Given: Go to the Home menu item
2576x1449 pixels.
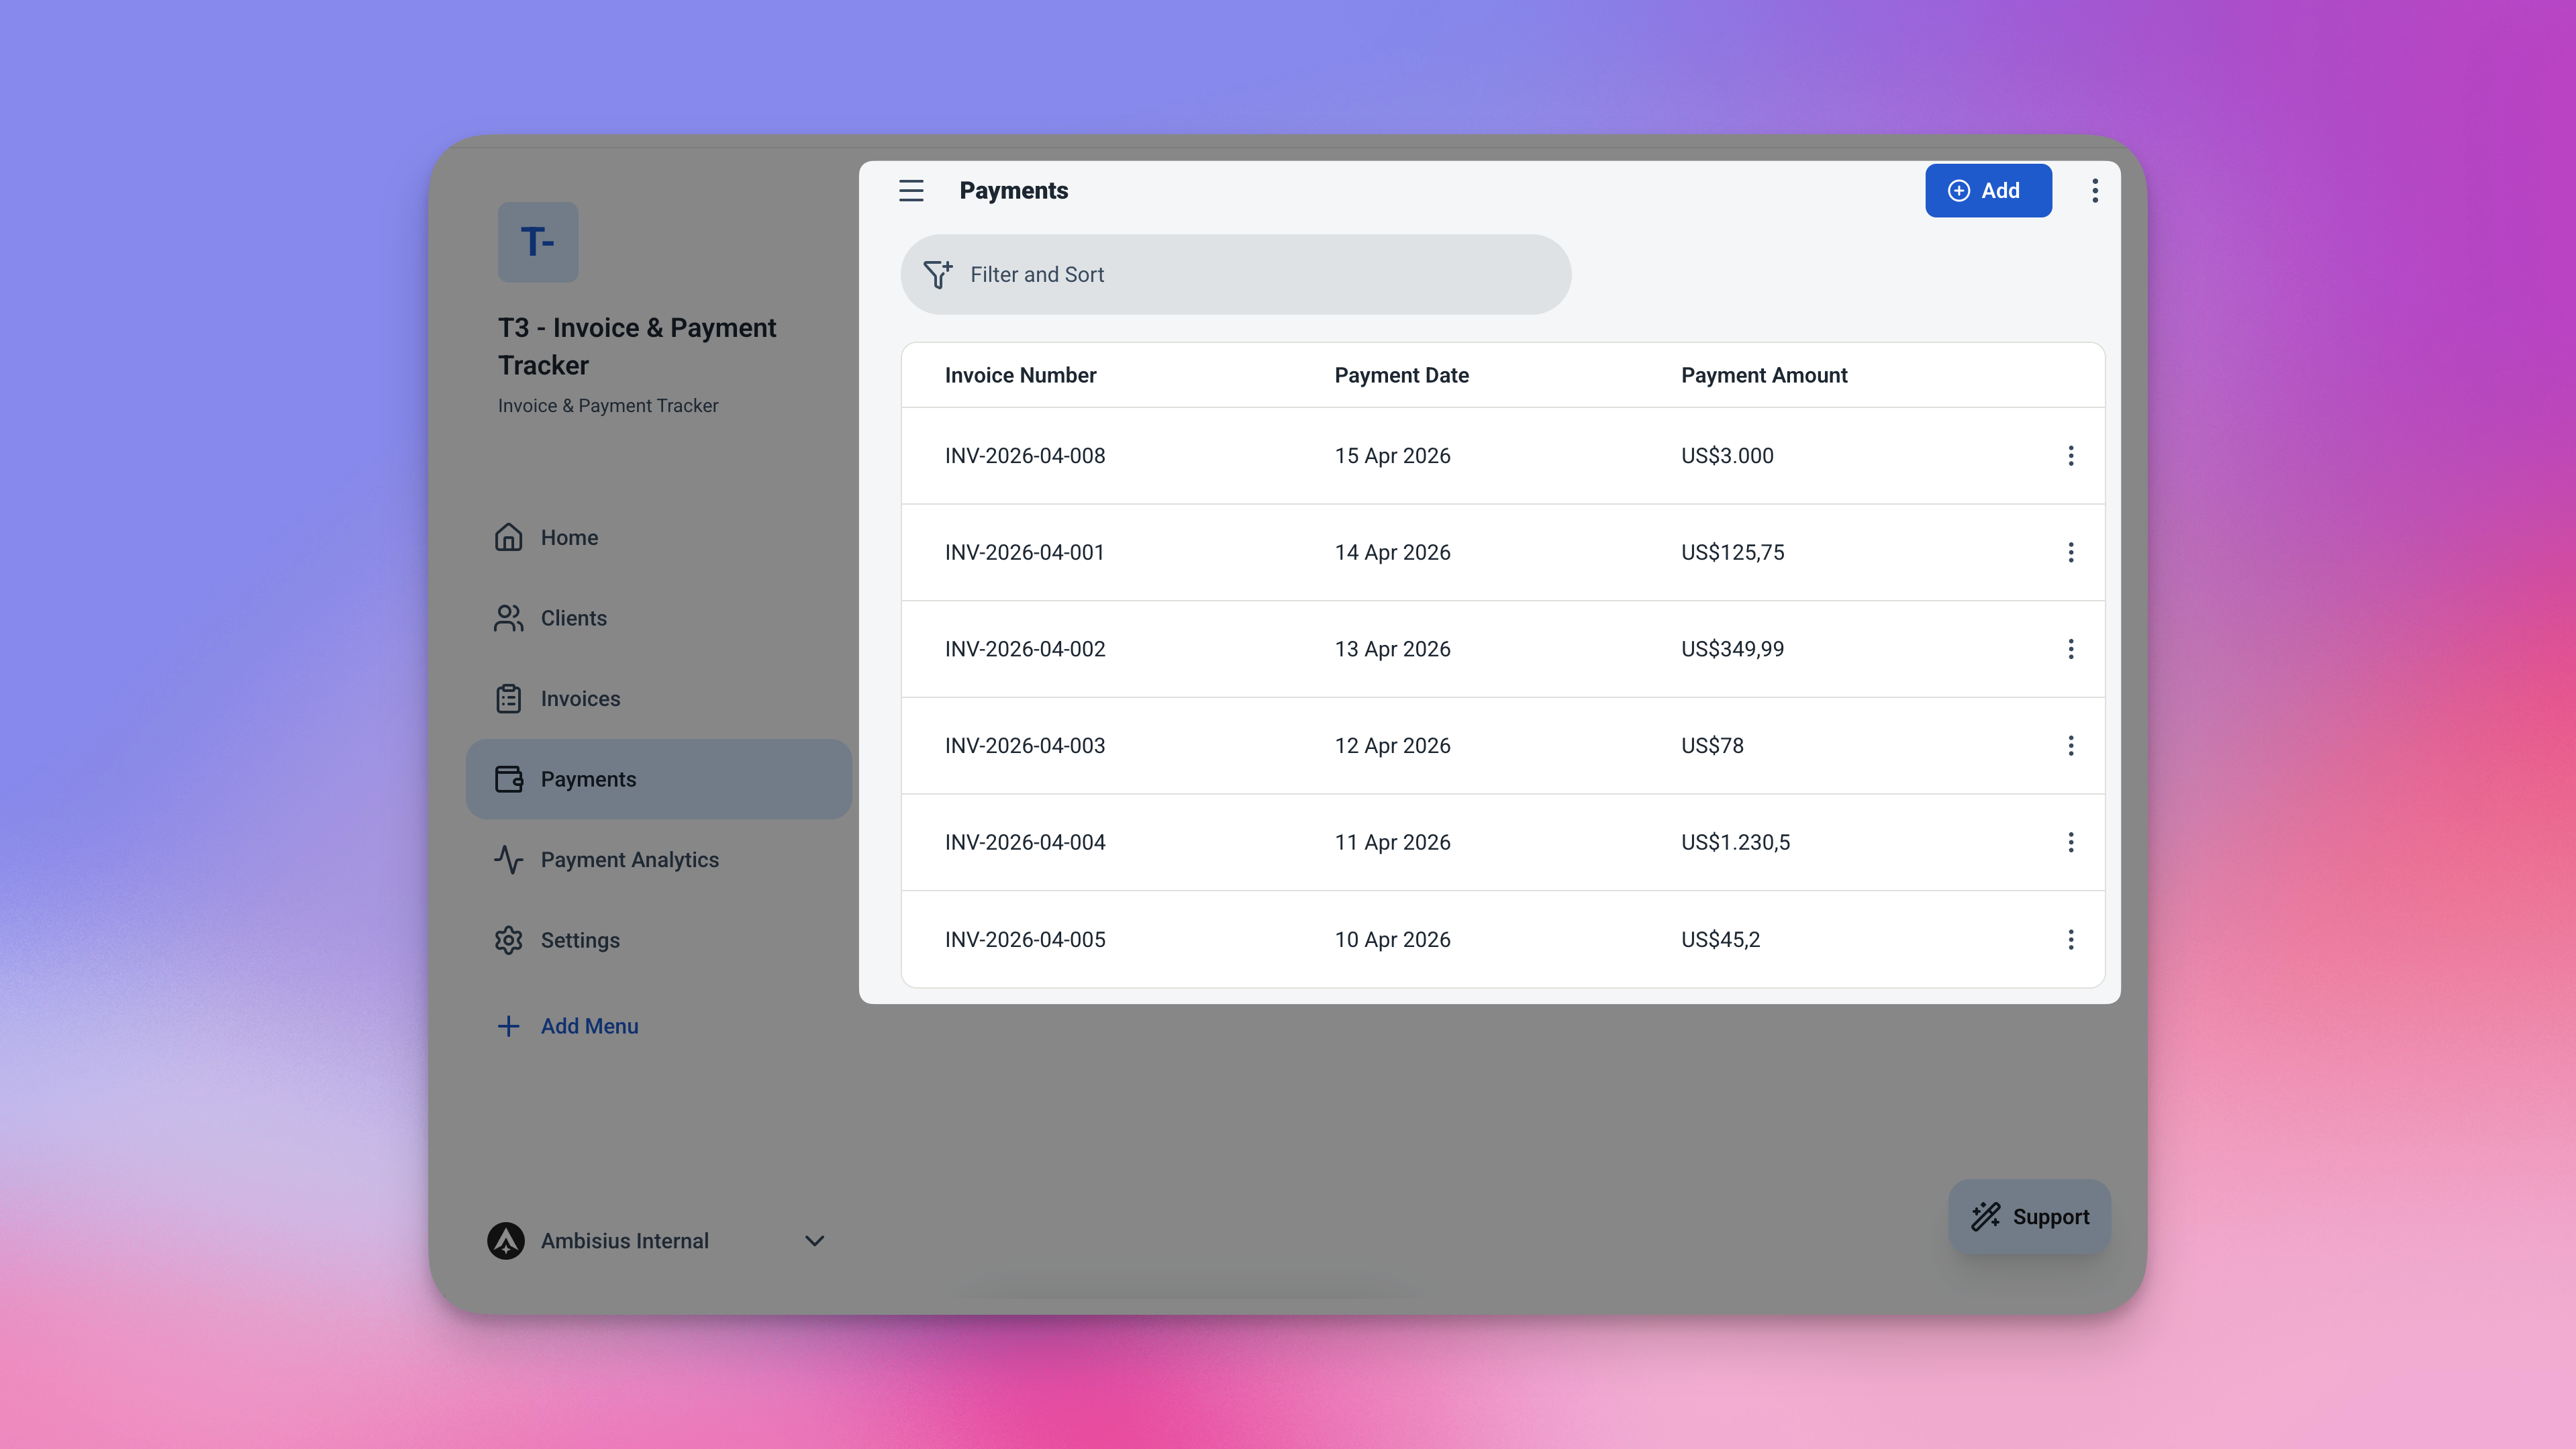Looking at the screenshot, I should click(569, 537).
